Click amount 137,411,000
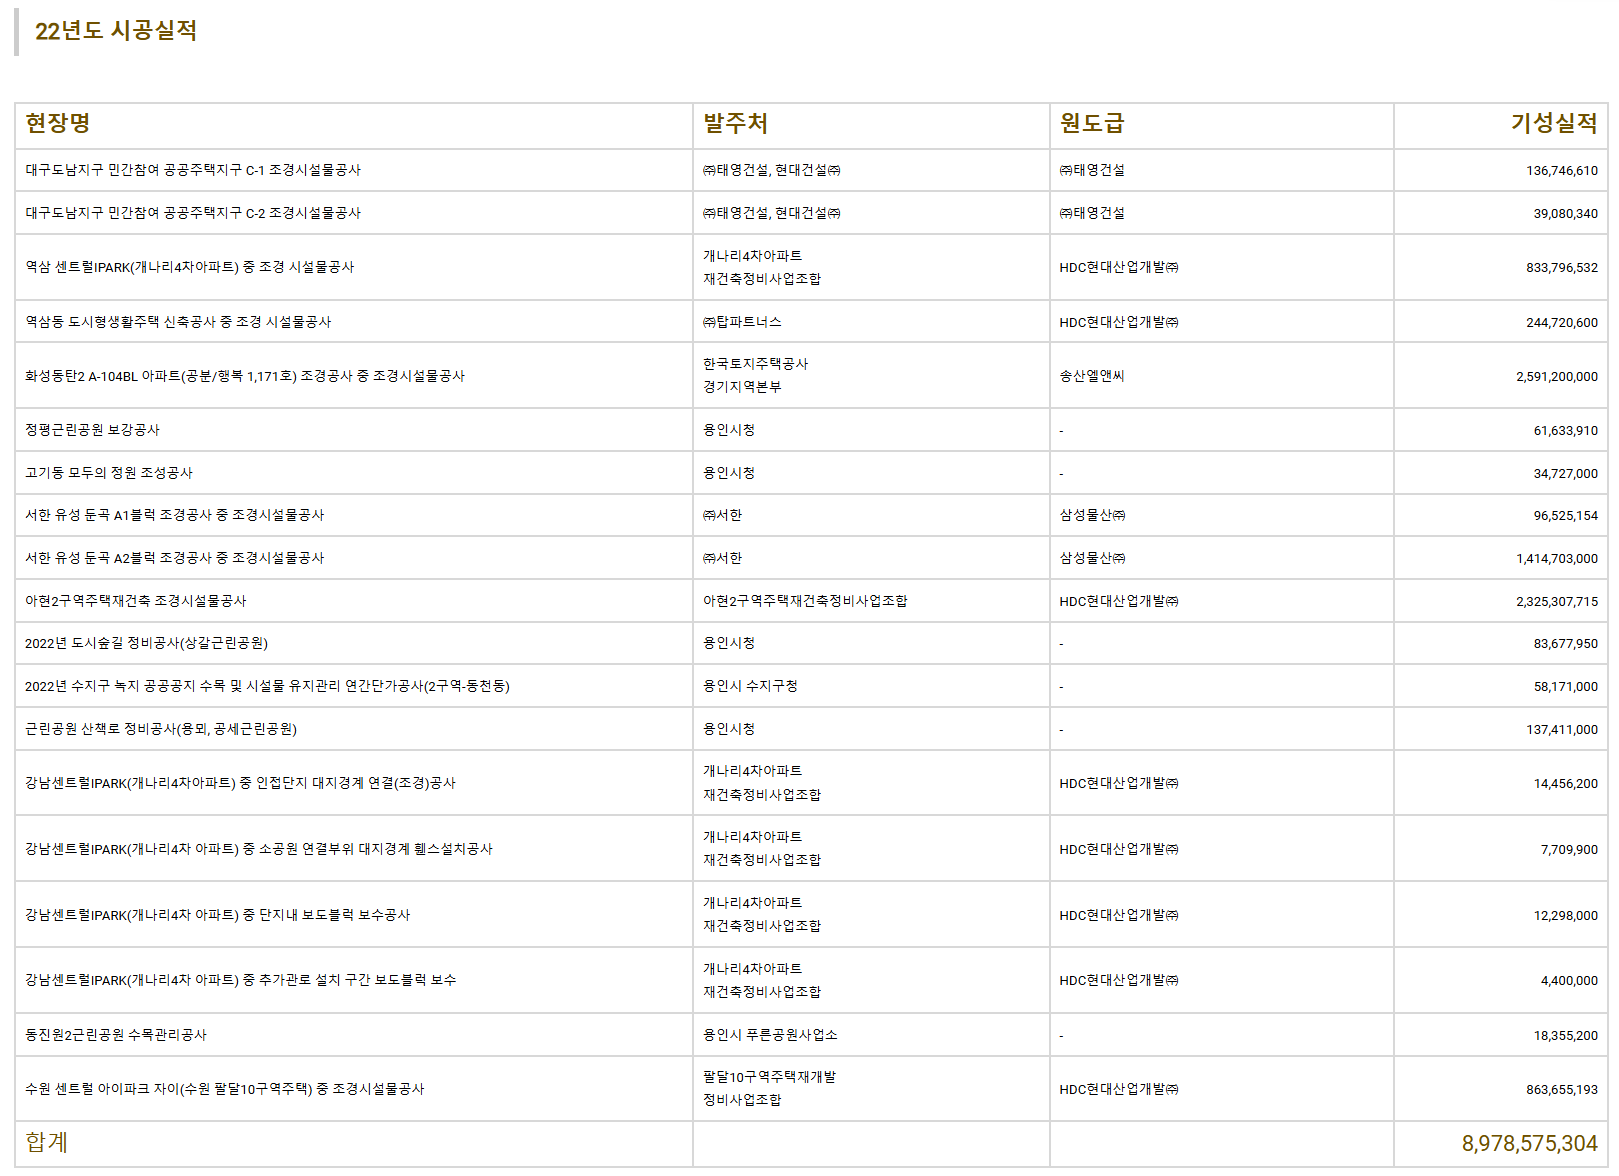The image size is (1619, 1176). [x=1562, y=730]
